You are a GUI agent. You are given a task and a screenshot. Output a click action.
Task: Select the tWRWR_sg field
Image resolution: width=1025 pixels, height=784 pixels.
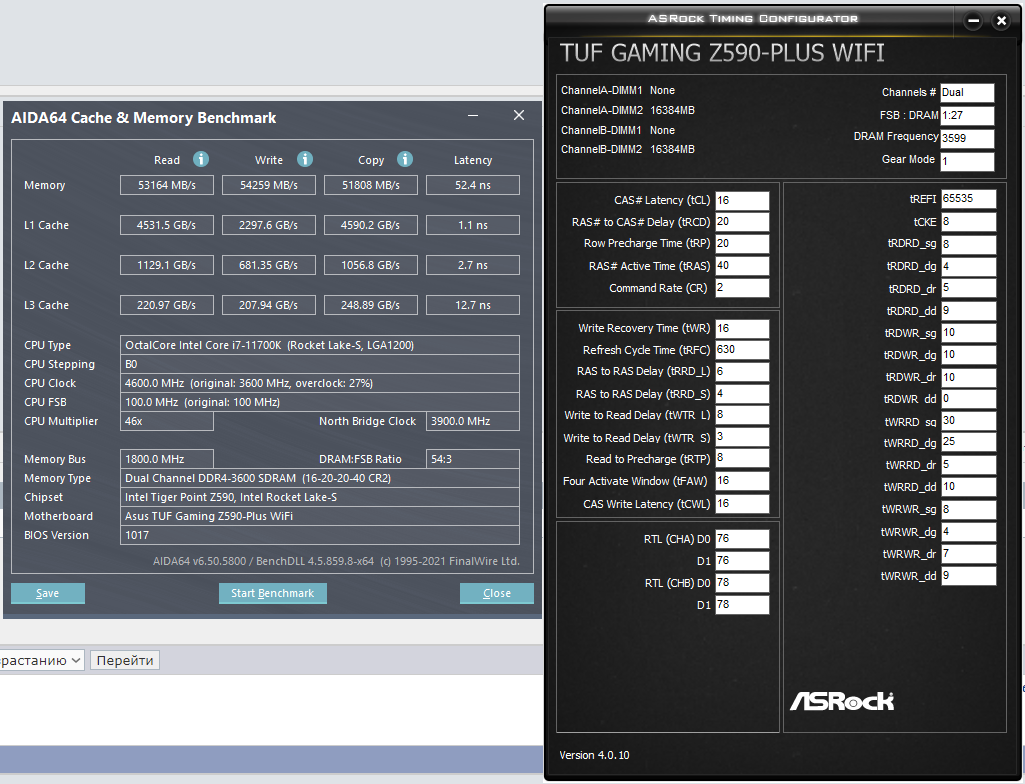point(968,509)
